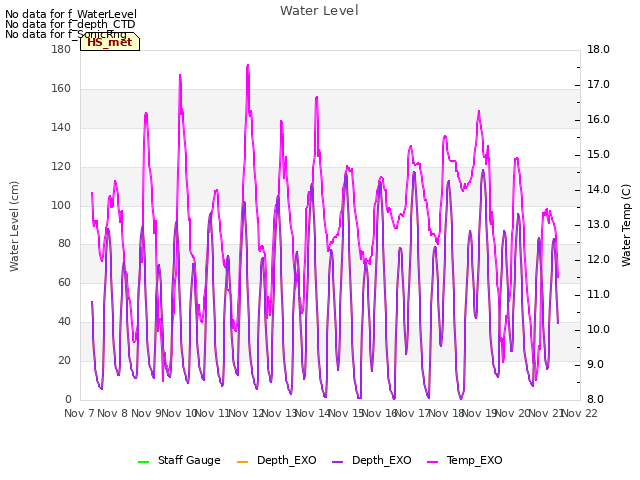Click the Nov 7 x-axis tick label
The image size is (640, 480).
tap(79, 413)
